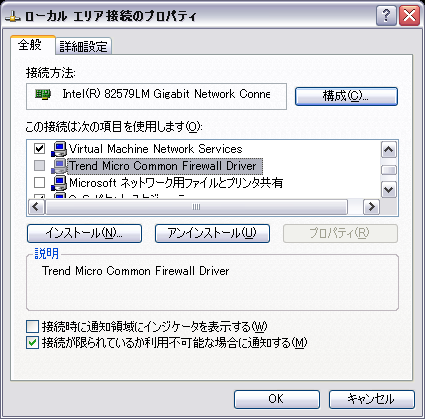The height and width of the screenshot is (419, 425).
Task: Select the Virtual Machine Network Services row
Action: click(155, 149)
